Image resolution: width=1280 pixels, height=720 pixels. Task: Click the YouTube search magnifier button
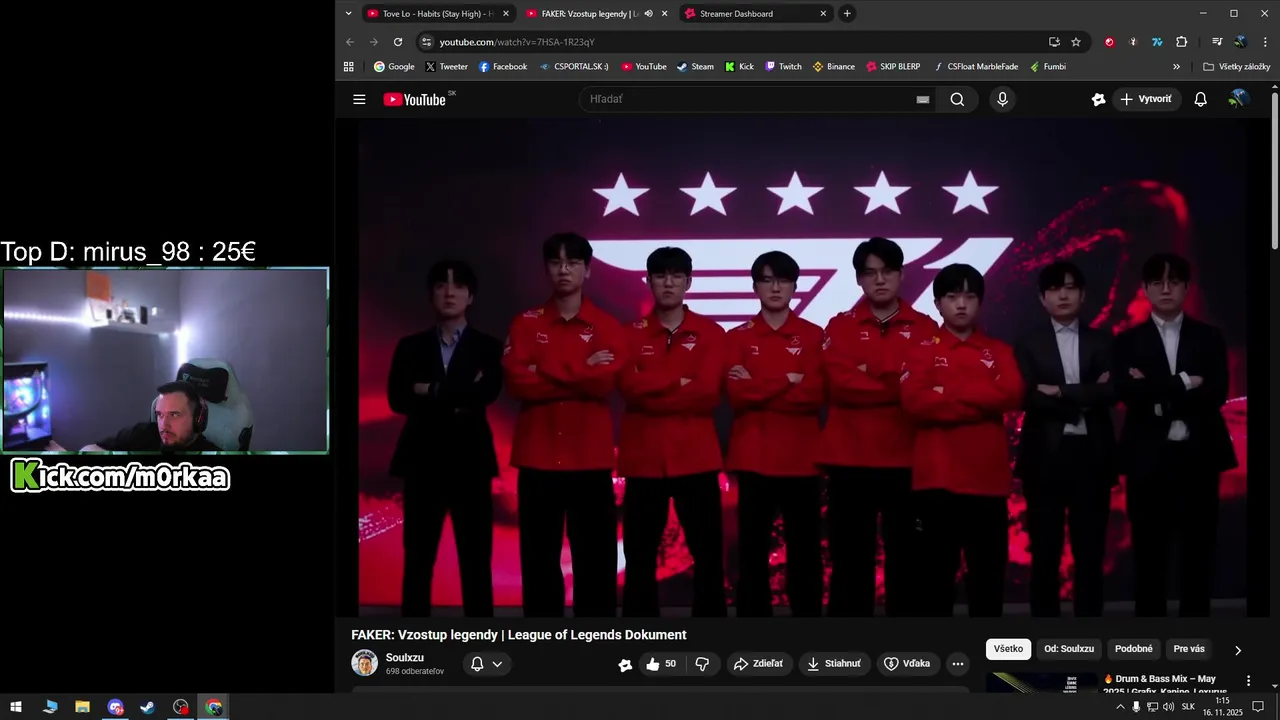click(x=957, y=99)
